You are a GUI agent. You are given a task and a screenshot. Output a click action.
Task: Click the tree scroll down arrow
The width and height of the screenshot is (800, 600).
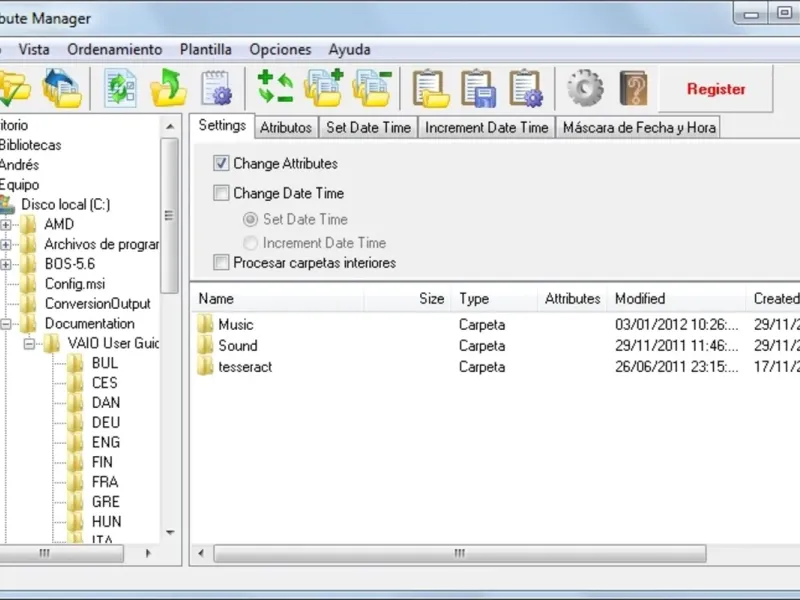click(170, 532)
